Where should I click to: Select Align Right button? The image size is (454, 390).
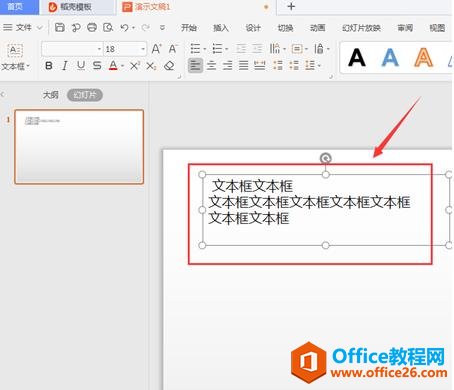[x=227, y=65]
